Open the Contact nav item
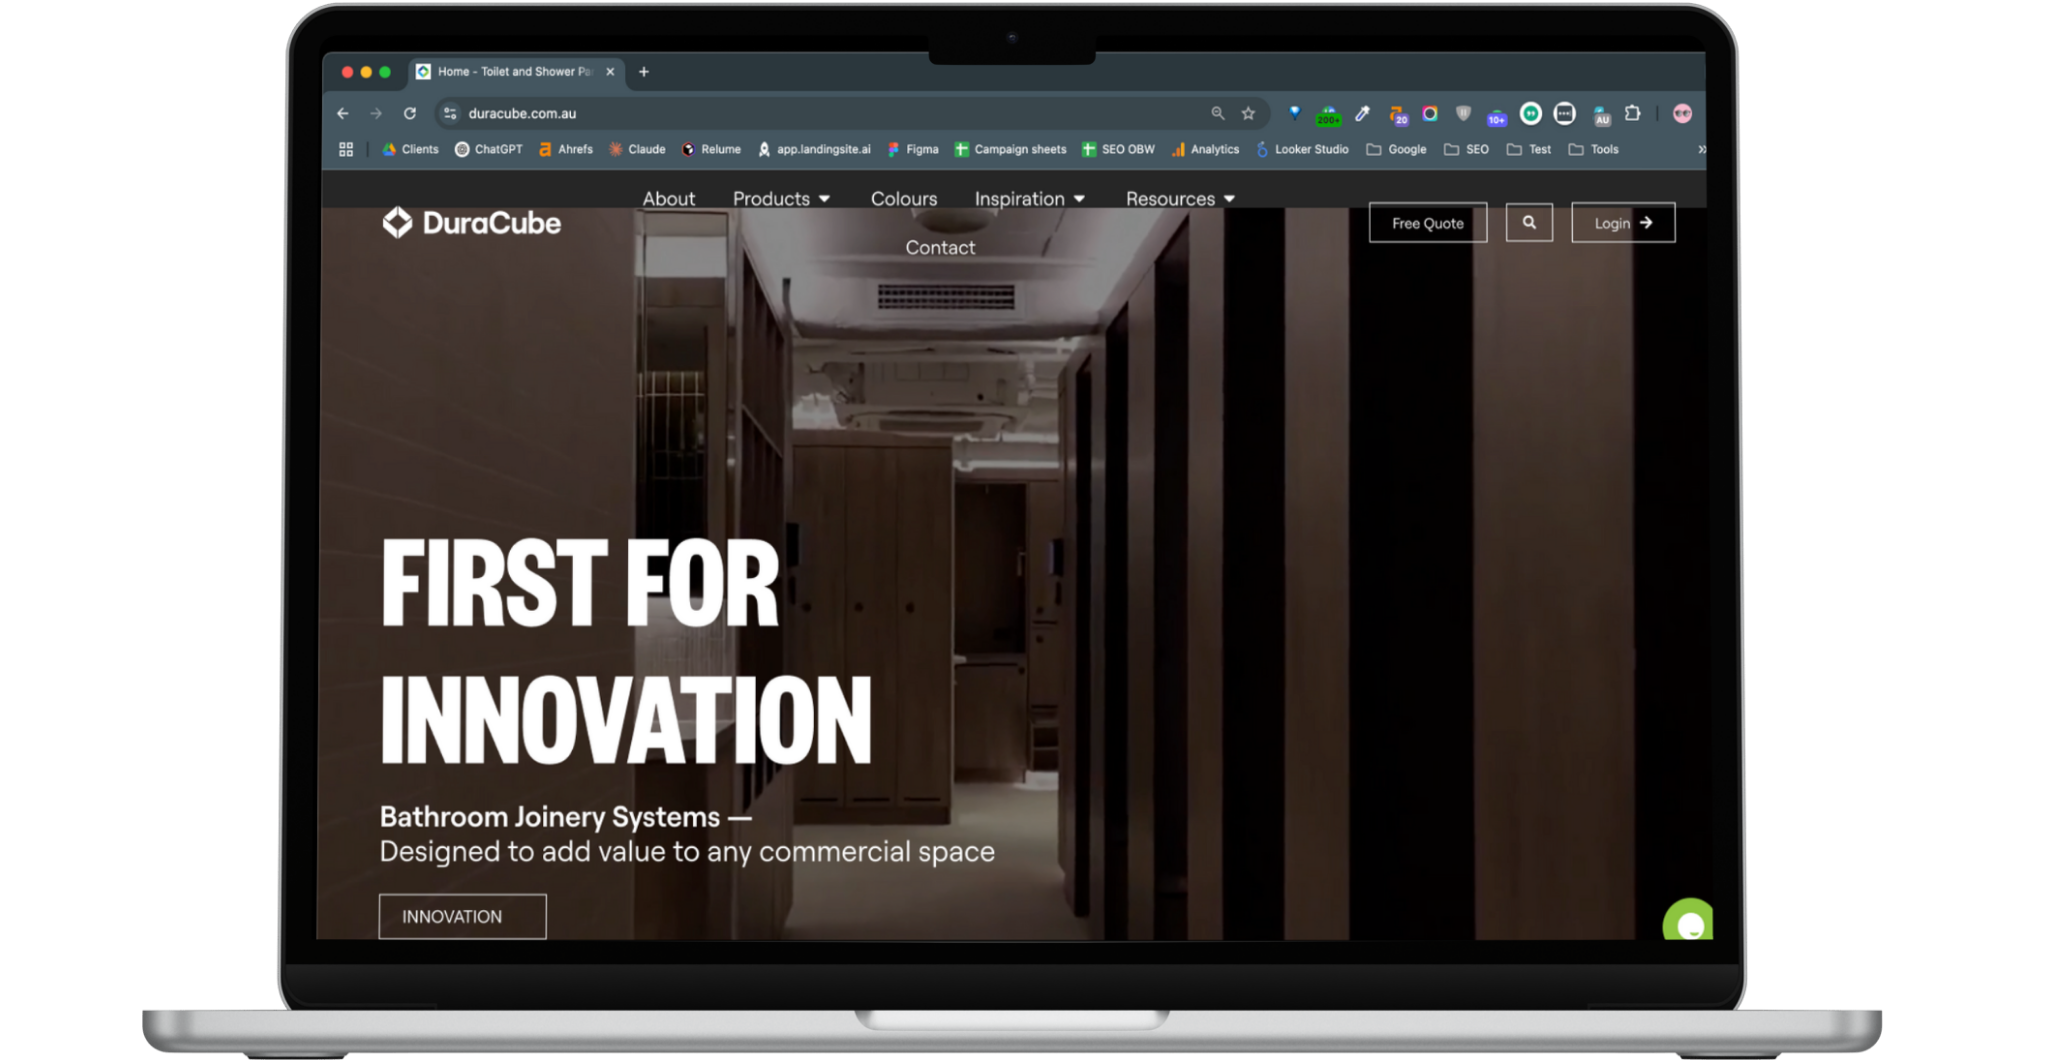Image resolution: width=2049 pixels, height=1061 pixels. (940, 248)
